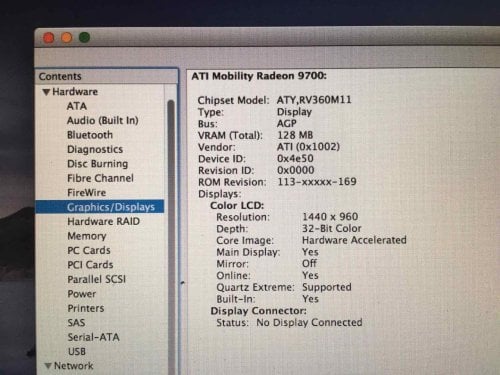Select ATA in the Hardware list

pos(77,106)
